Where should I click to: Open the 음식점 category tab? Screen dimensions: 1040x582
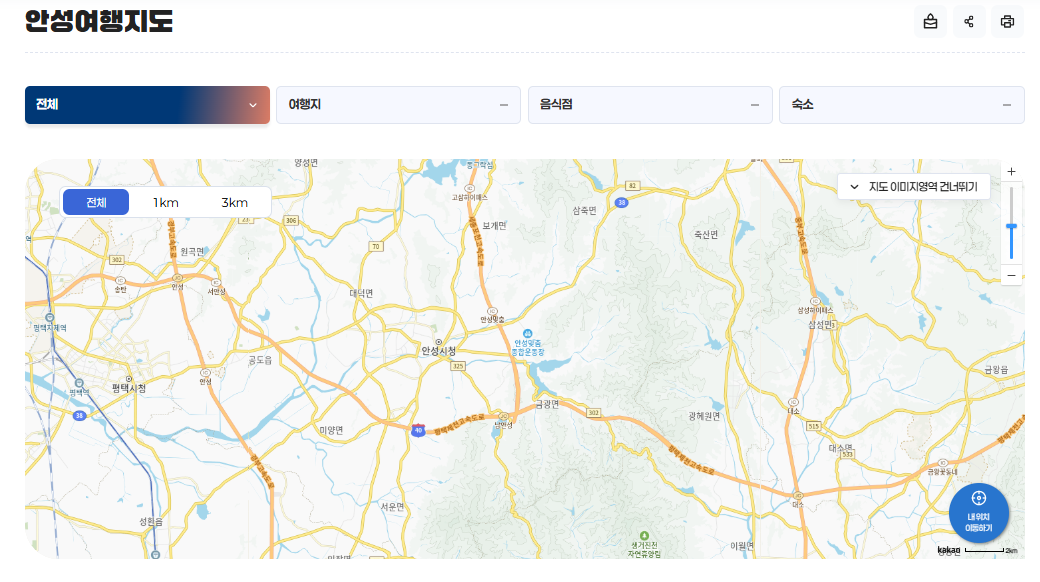[x=650, y=105]
